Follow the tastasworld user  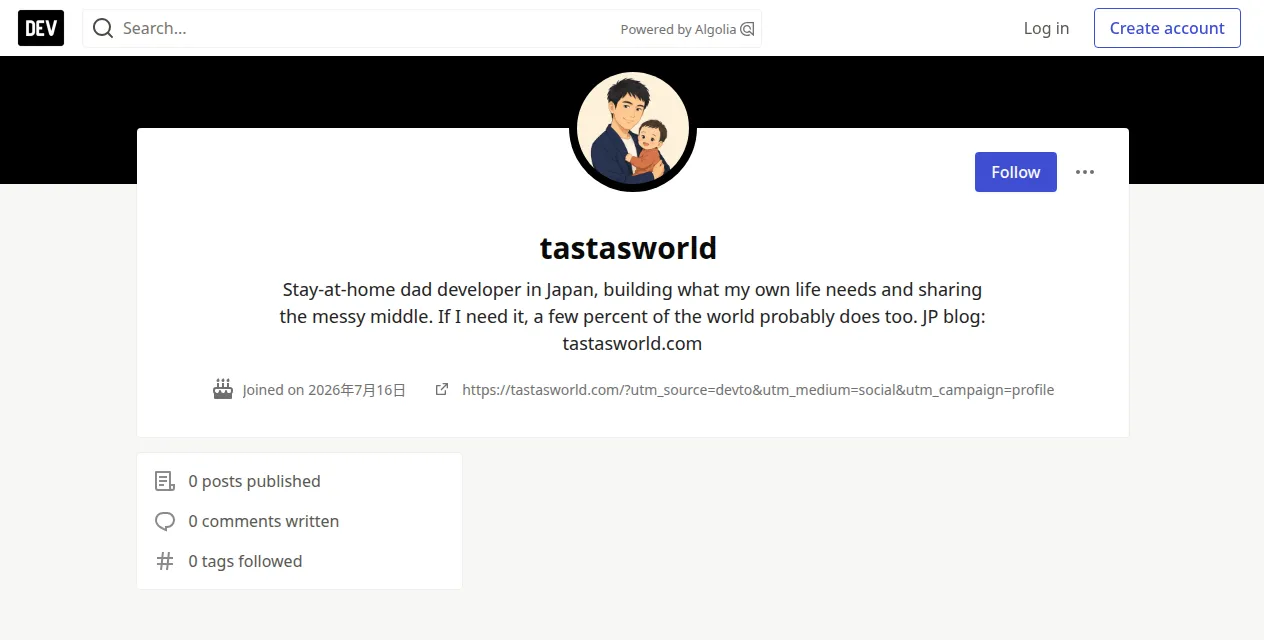(x=1016, y=172)
